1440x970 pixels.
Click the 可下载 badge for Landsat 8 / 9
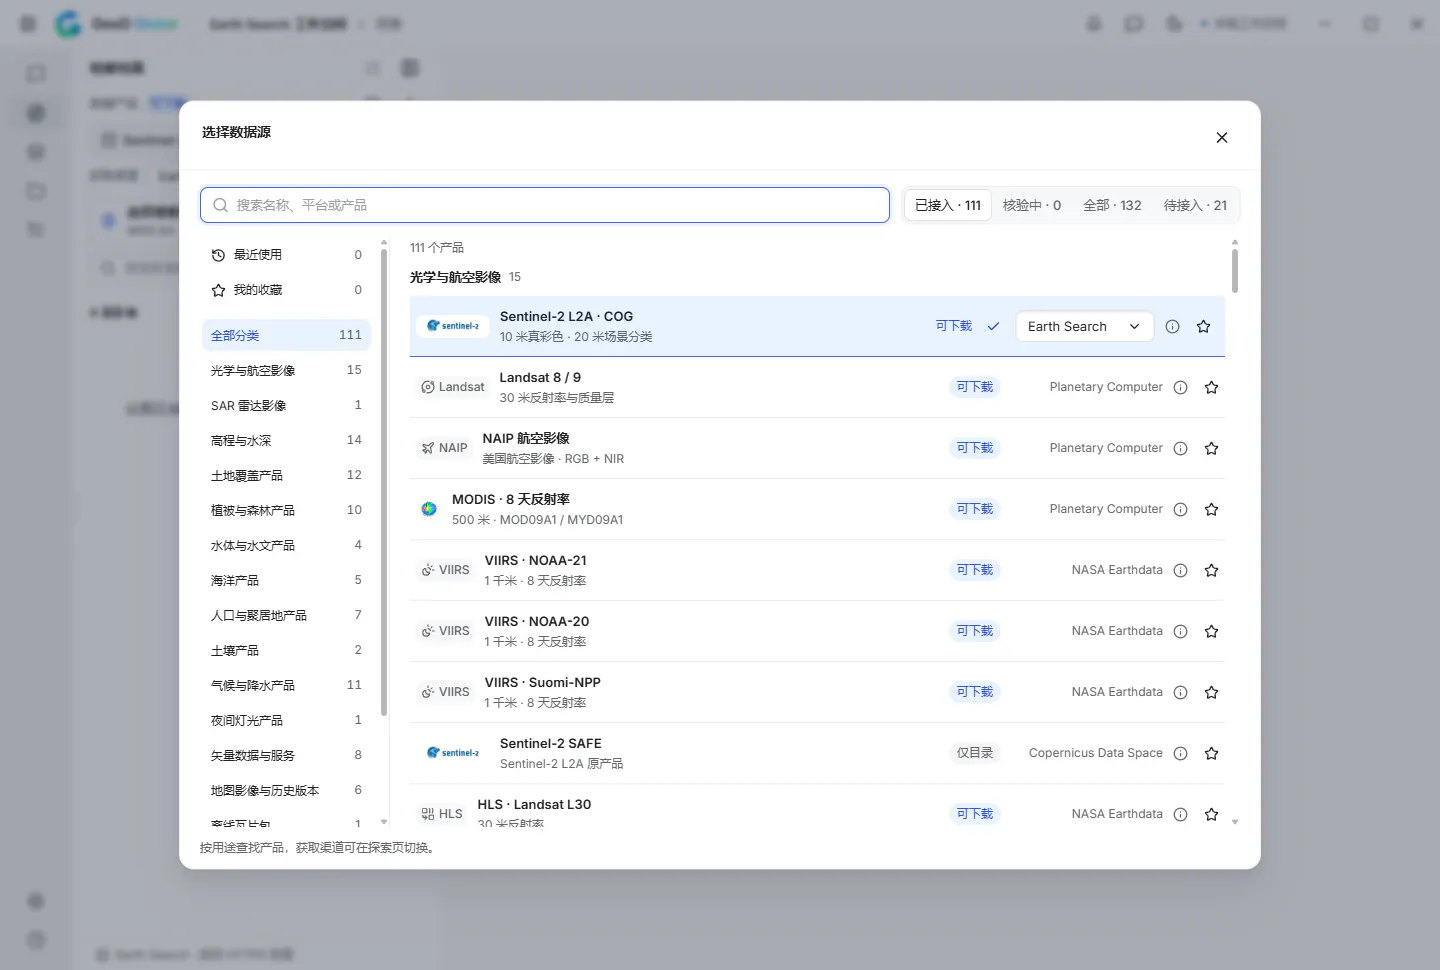click(x=975, y=387)
